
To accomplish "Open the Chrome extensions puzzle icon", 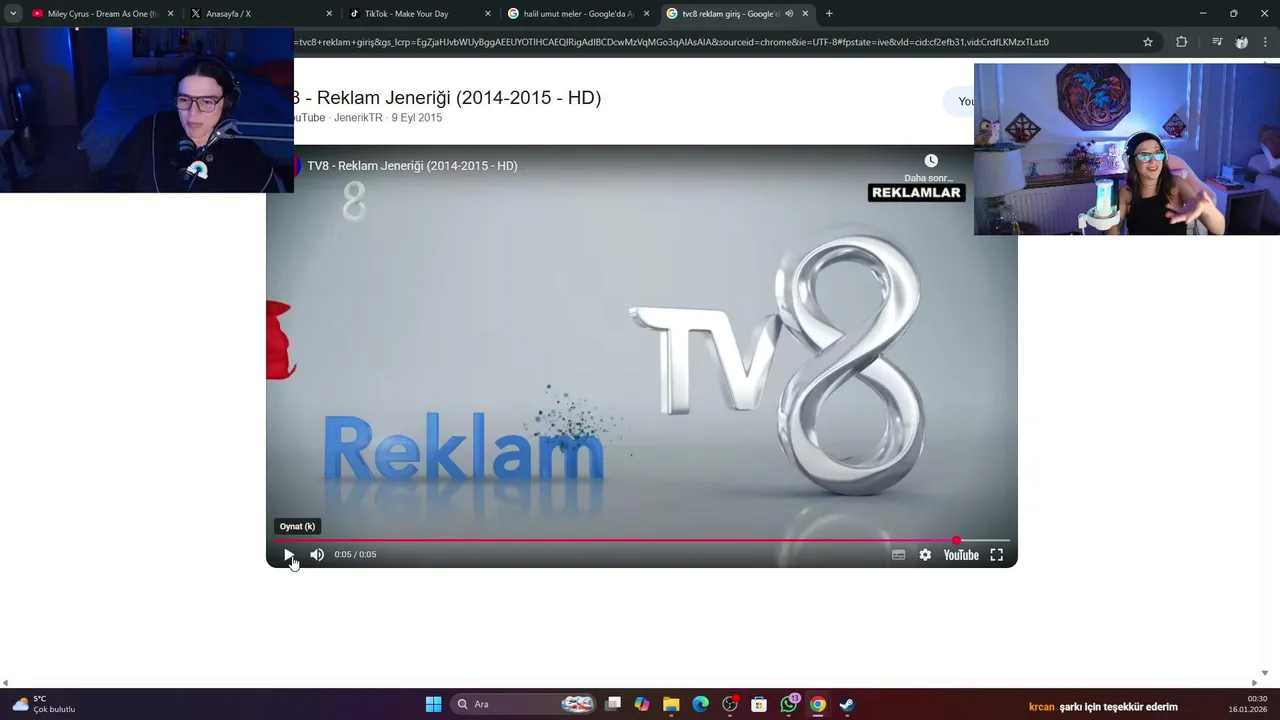I will pyautogui.click(x=1181, y=42).
